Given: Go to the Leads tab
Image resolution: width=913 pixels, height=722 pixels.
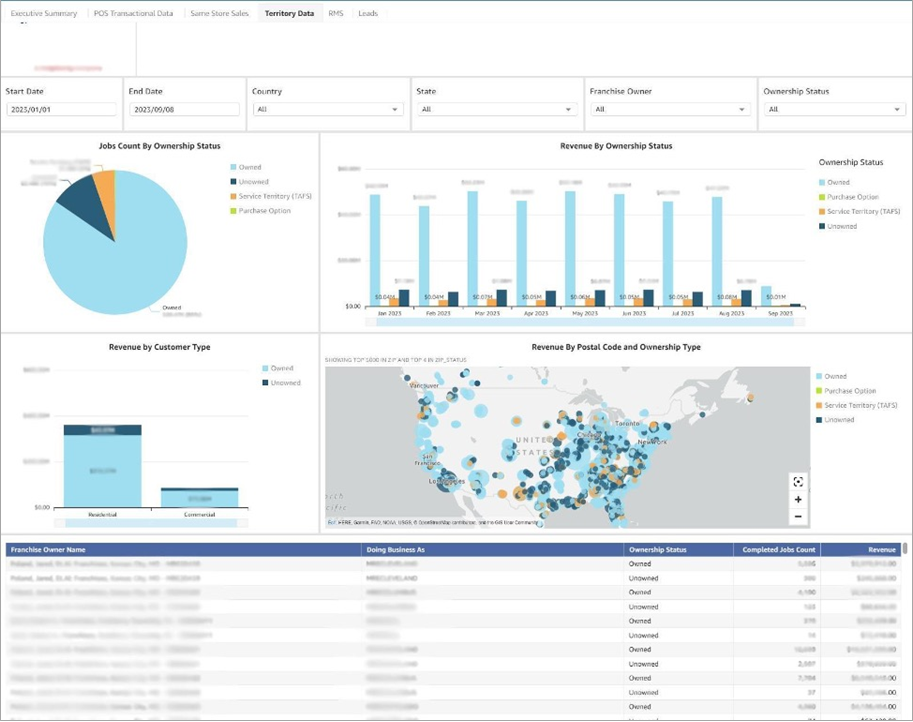Looking at the screenshot, I should click(368, 13).
